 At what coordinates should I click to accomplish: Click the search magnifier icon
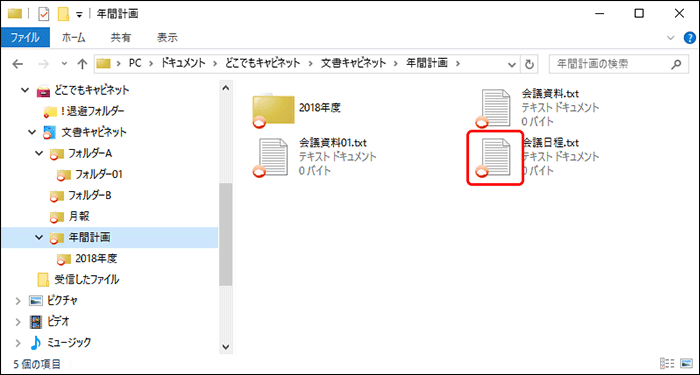click(676, 64)
